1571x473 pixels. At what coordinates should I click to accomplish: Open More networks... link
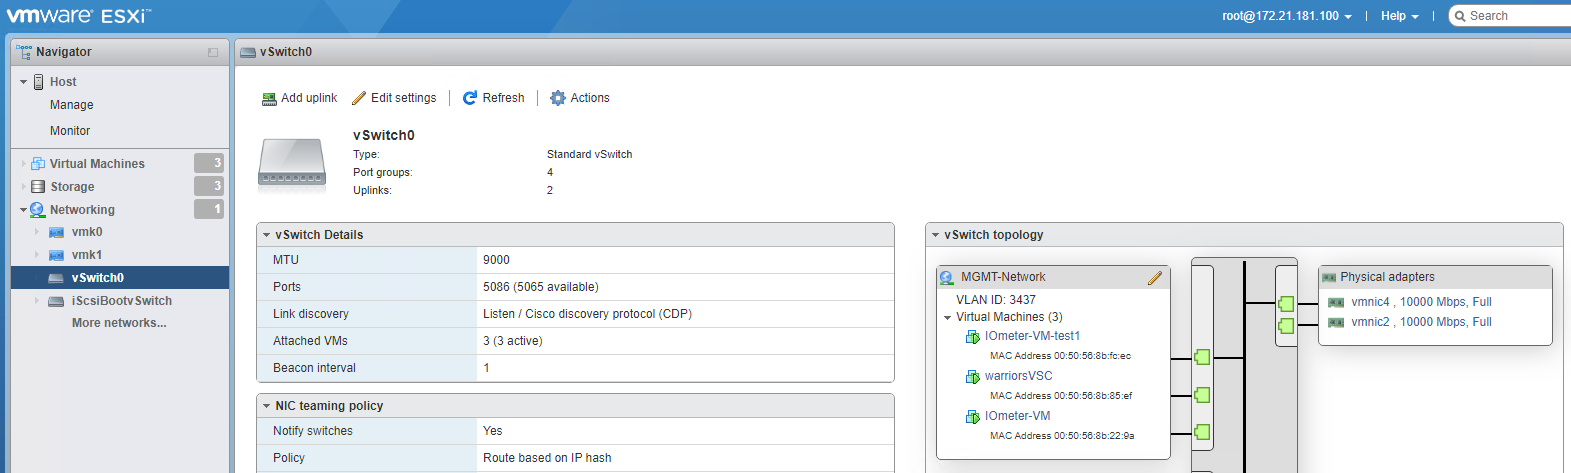pyautogui.click(x=119, y=323)
